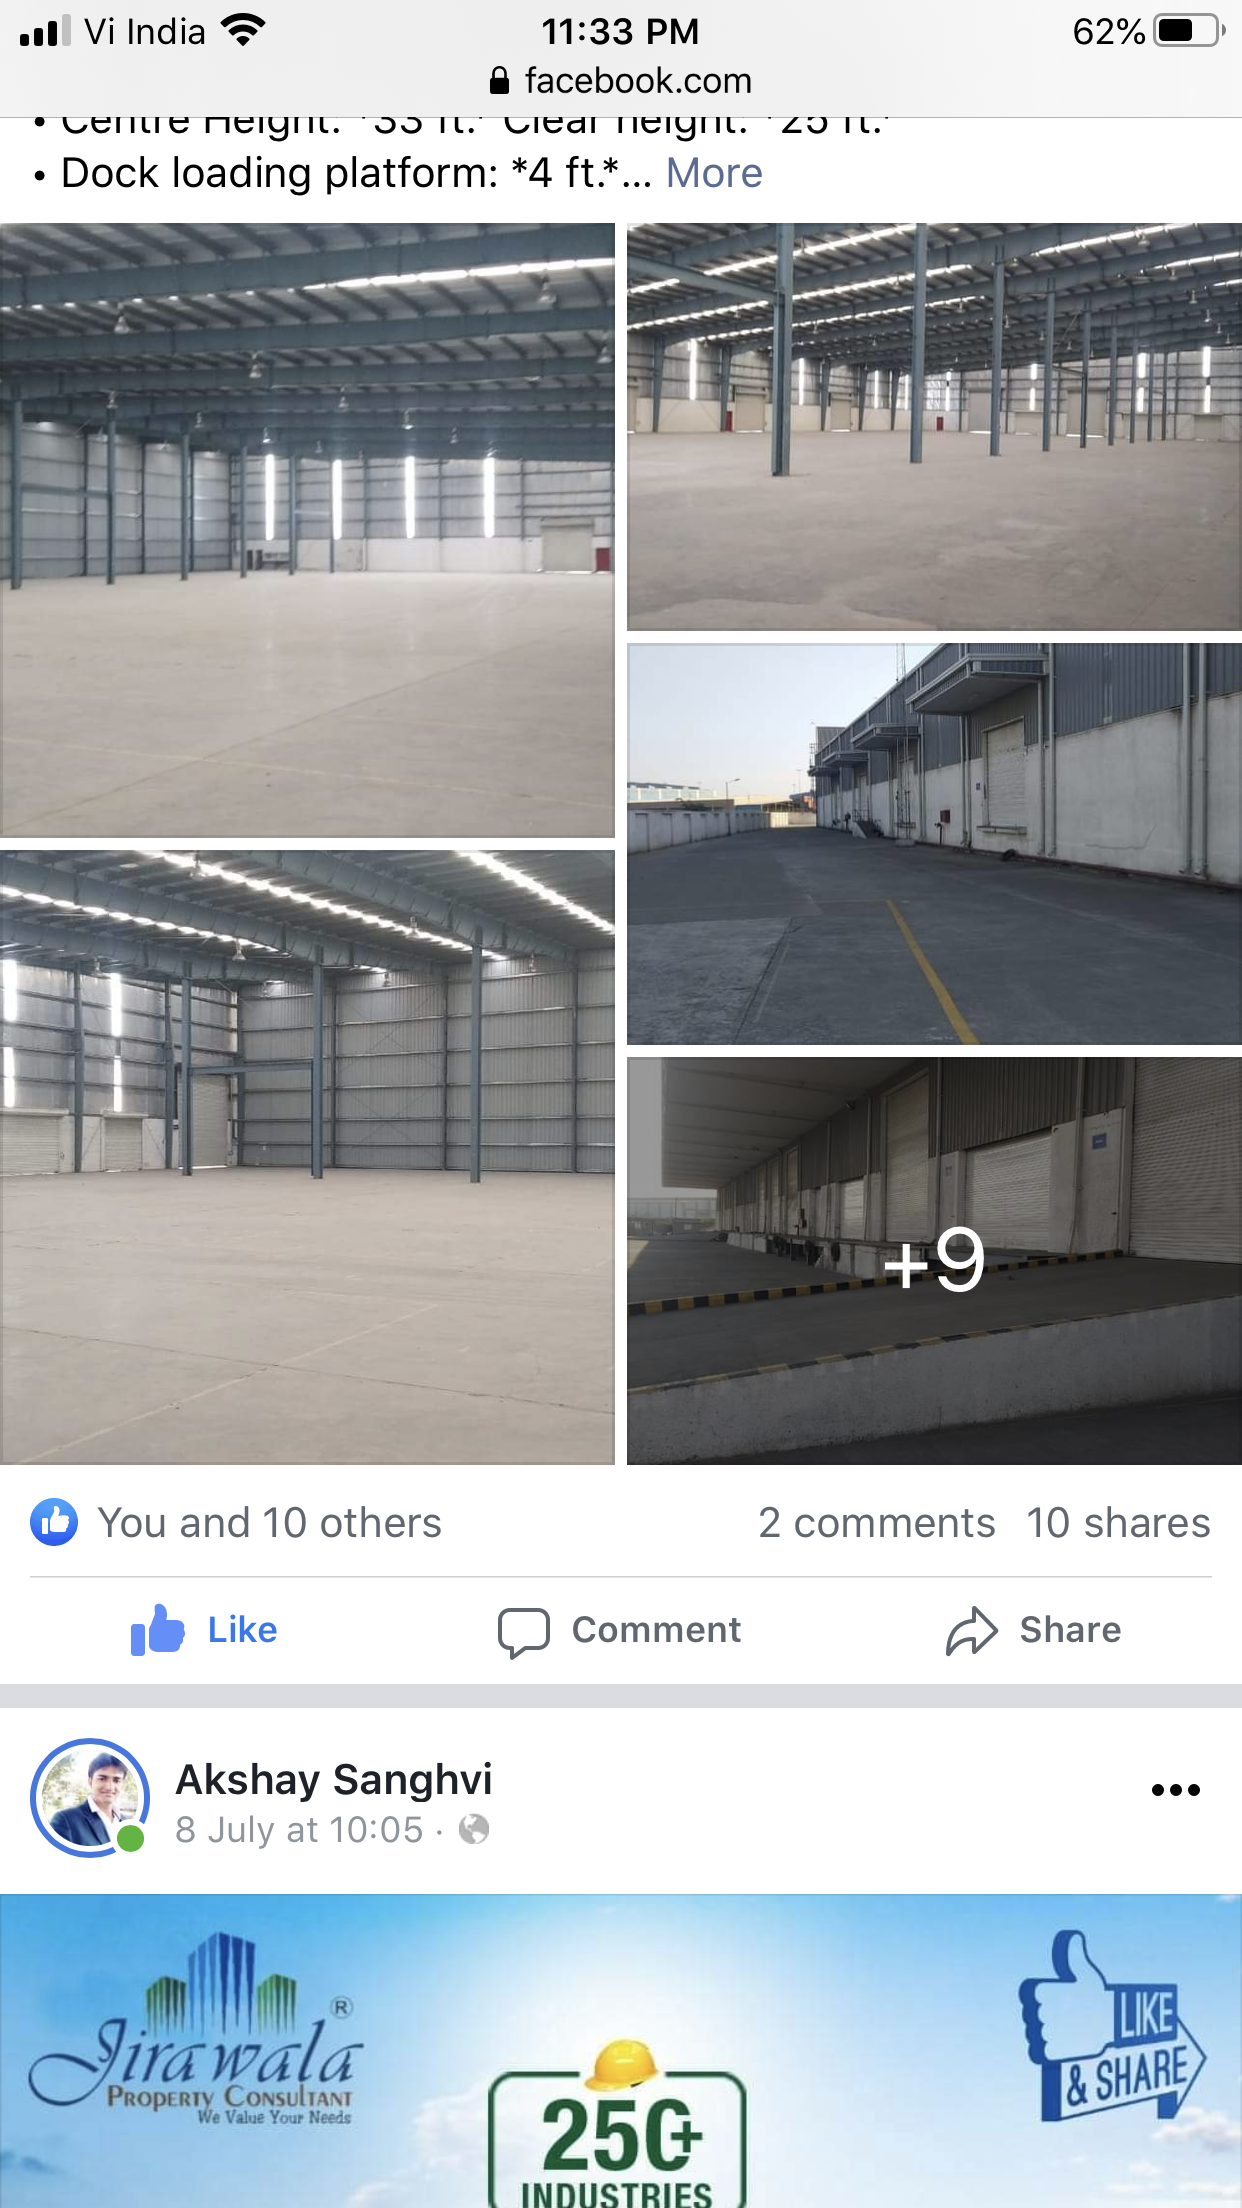This screenshot has width=1242, height=2208.
Task: View 2 comments on the post
Action: click(x=876, y=1523)
